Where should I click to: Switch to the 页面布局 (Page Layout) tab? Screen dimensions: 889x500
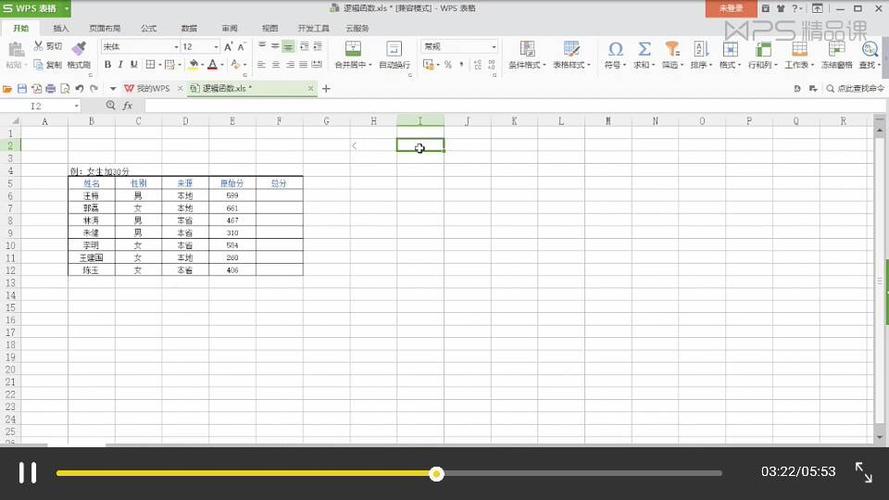point(104,28)
